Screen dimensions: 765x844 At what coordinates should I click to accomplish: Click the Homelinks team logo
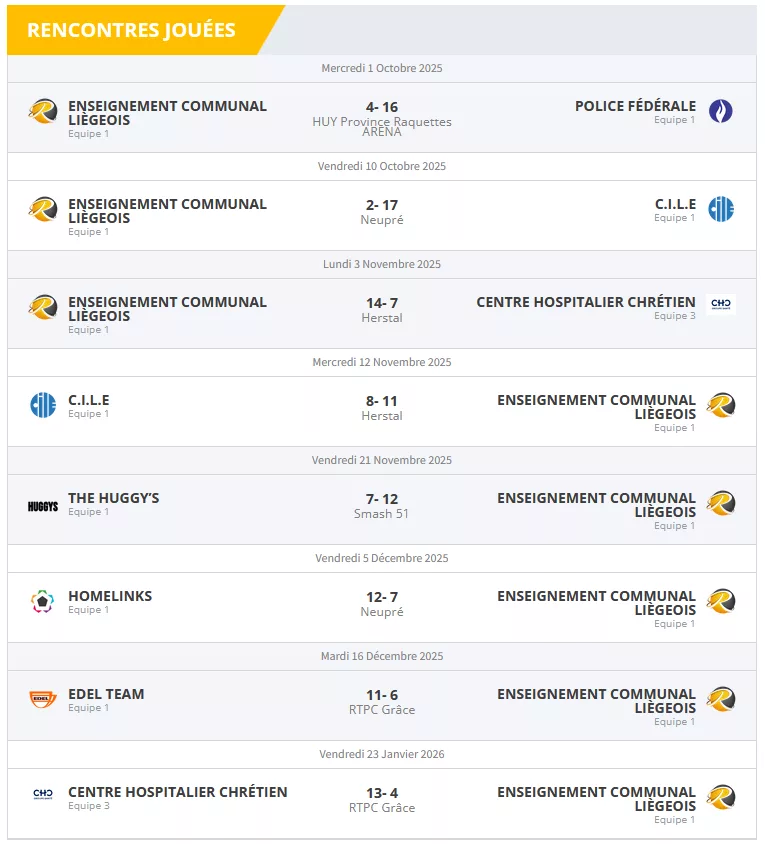click(43, 602)
